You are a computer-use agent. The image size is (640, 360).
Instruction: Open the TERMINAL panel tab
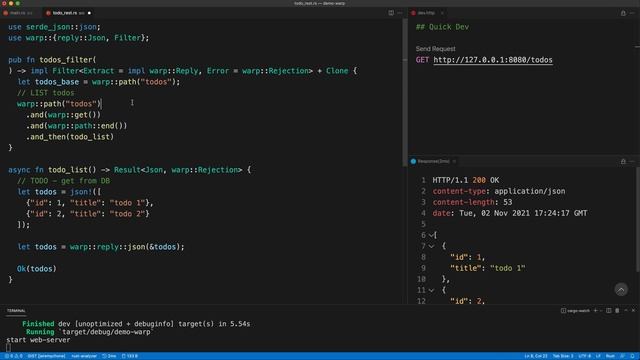[x=16, y=311]
